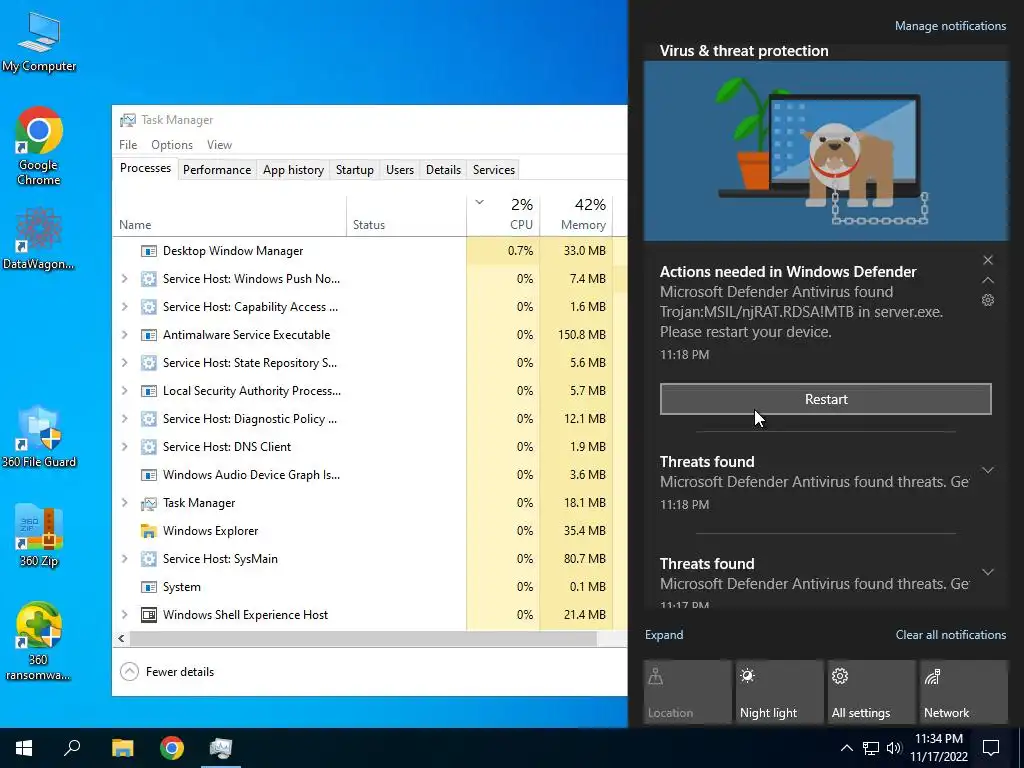
Task: Select Windows Audio Device Graph Is... row
Action: pos(370,475)
